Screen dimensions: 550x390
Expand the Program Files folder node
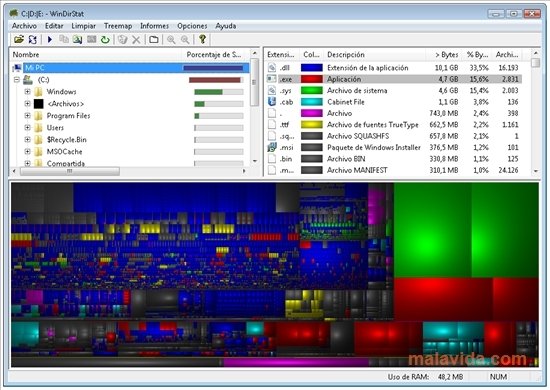tap(27, 116)
